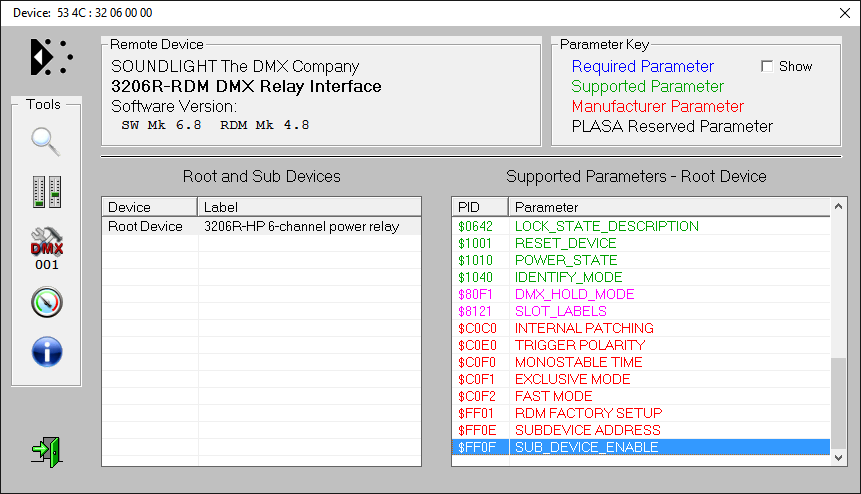Screen dimensions: 861x494
Task: Click the green exit door icon
Action: (46, 450)
